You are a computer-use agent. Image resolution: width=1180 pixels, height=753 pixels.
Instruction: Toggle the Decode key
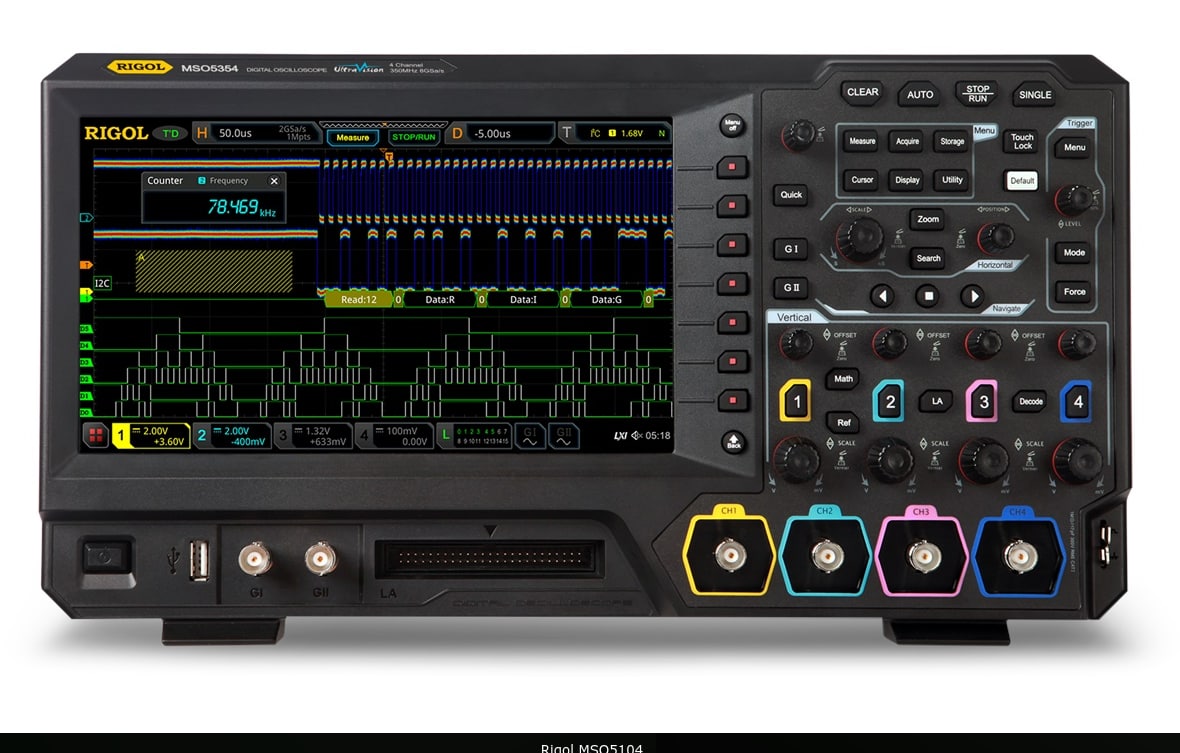click(1030, 401)
